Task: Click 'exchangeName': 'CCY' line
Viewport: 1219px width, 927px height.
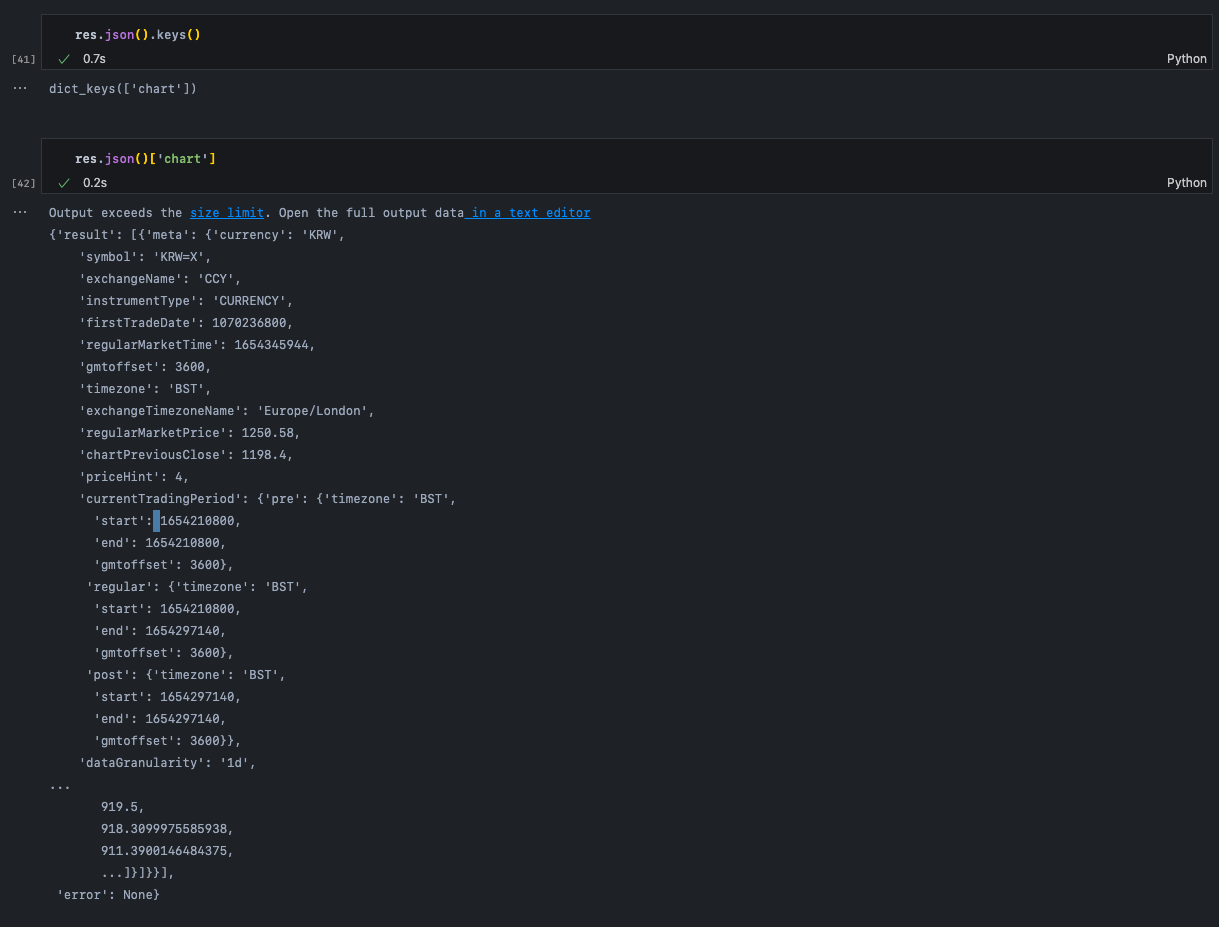Action: tap(160, 279)
